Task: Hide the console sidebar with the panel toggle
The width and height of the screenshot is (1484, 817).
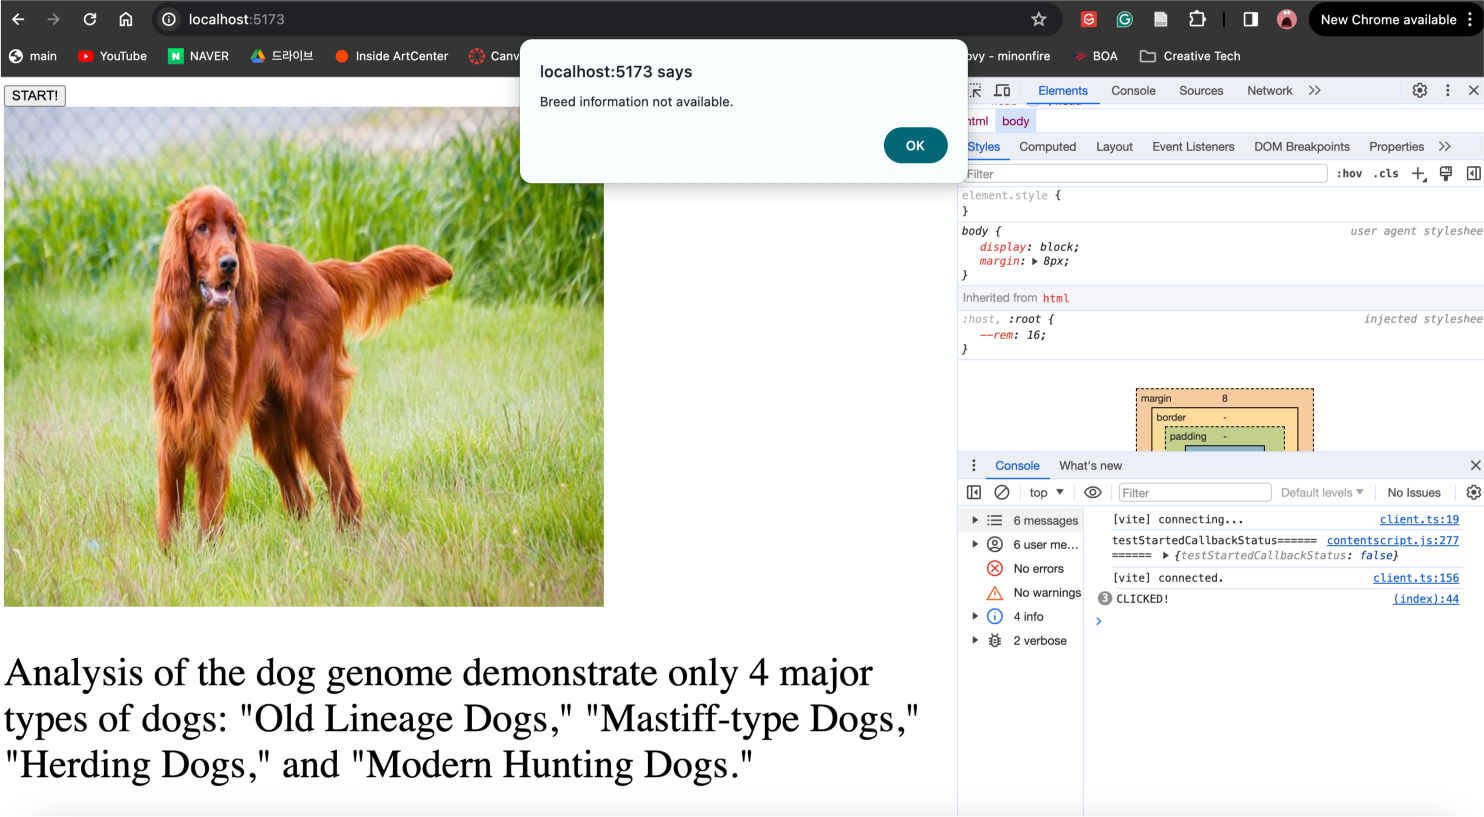Action: point(974,493)
